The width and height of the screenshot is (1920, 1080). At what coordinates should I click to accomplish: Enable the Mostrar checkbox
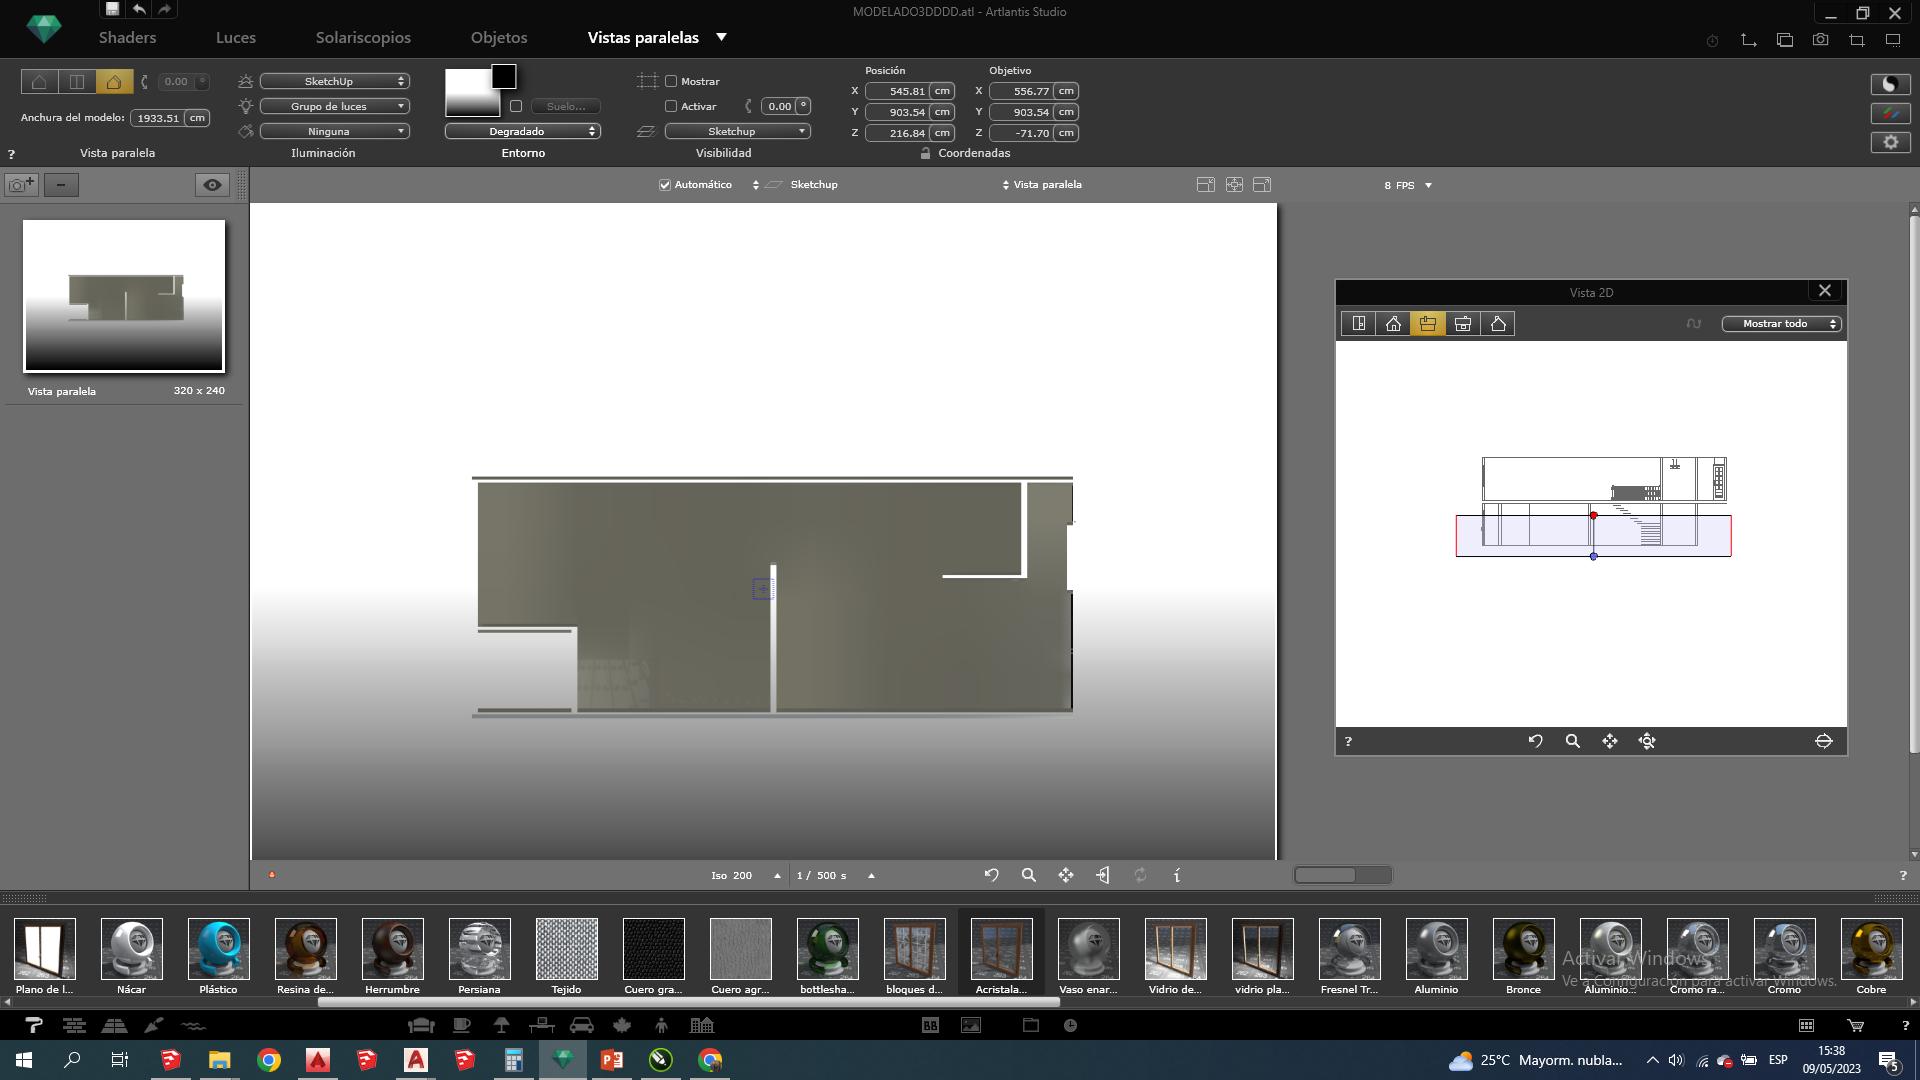(x=671, y=81)
